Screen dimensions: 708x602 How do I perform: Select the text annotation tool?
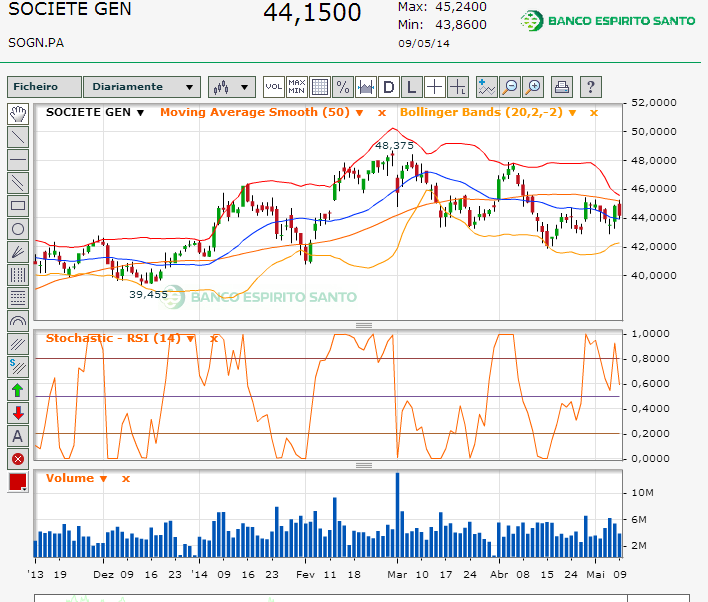[18, 436]
